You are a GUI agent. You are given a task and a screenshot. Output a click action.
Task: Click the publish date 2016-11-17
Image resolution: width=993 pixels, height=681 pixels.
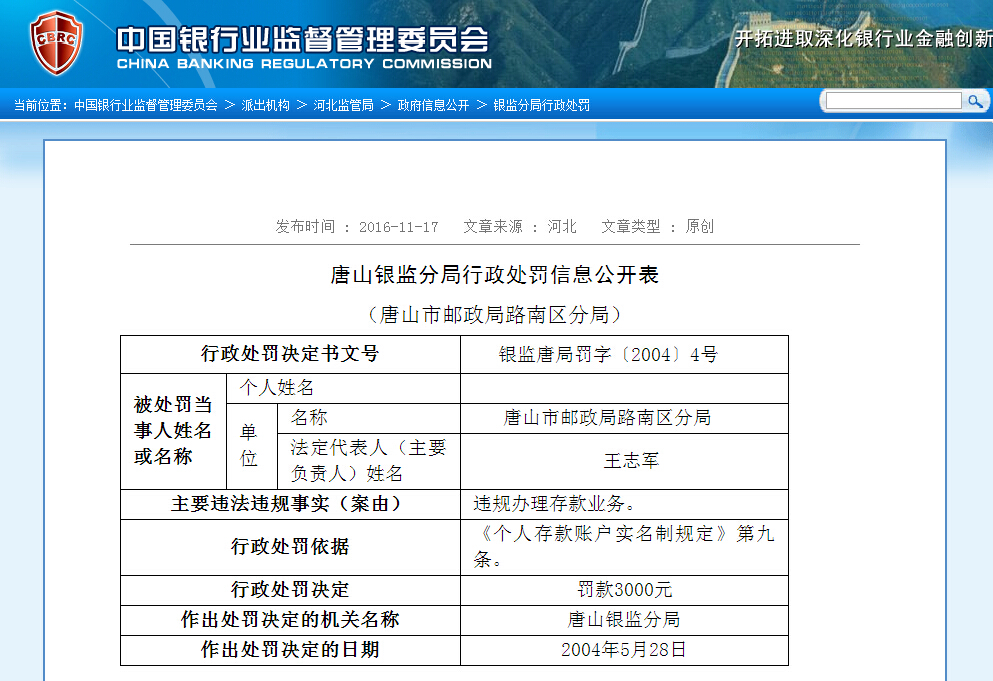point(398,227)
